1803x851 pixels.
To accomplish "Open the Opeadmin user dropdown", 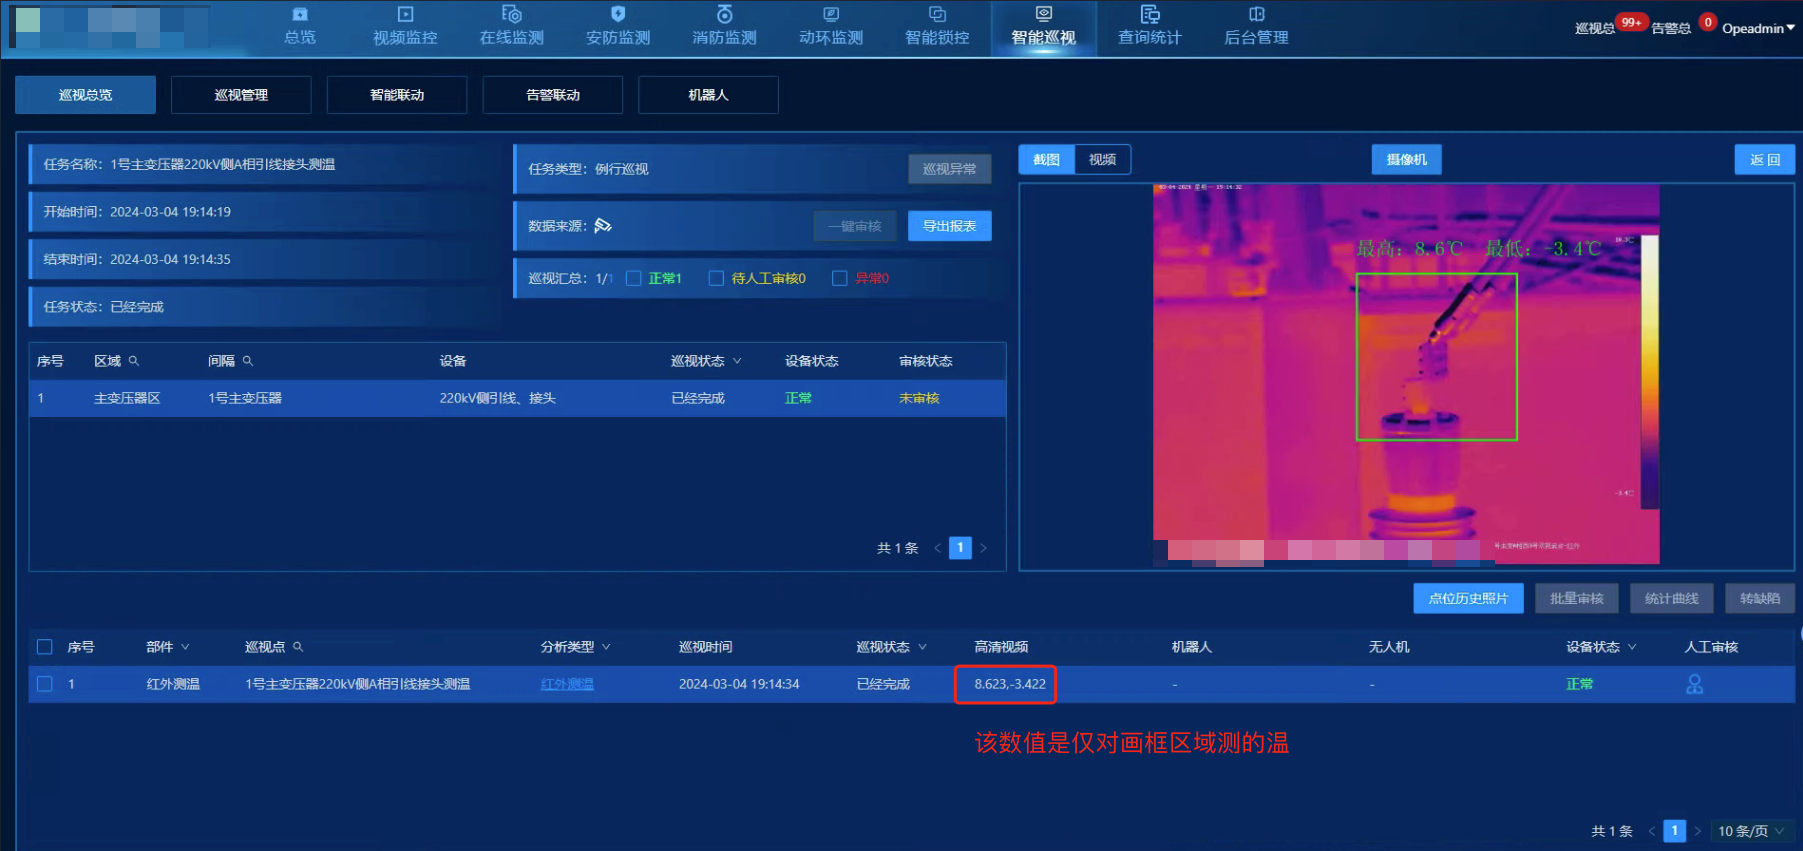I will 1758,28.
